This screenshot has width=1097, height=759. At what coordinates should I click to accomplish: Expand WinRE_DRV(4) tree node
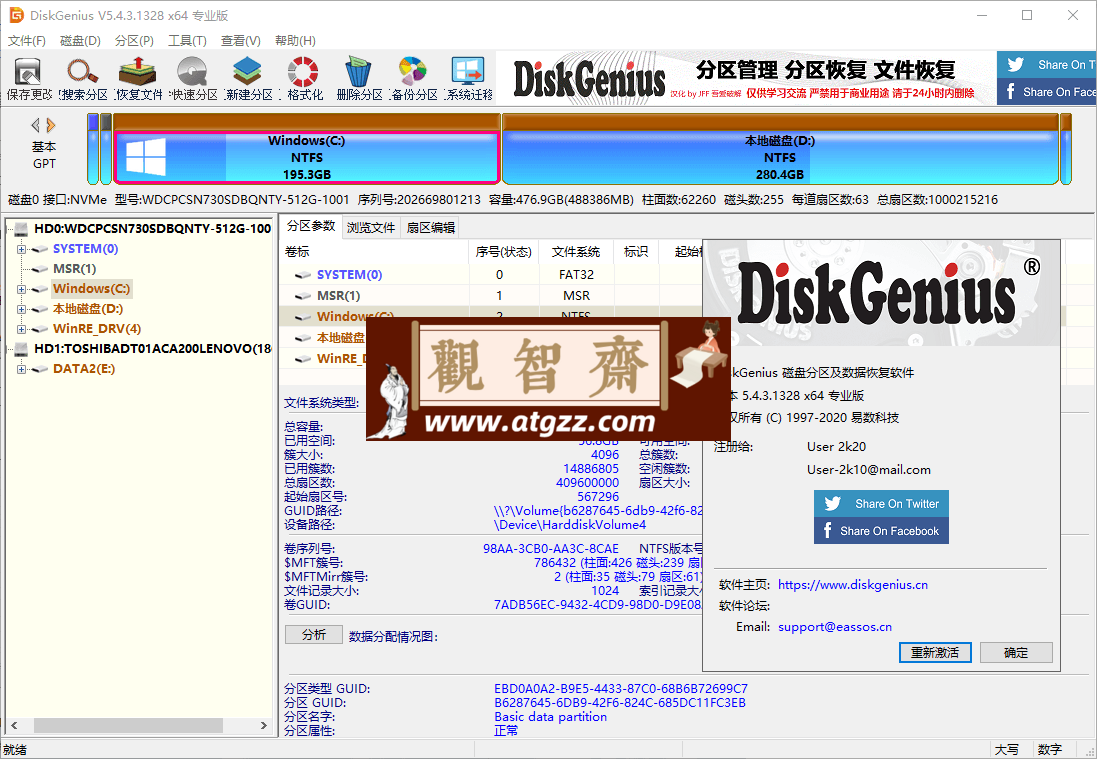coord(21,329)
